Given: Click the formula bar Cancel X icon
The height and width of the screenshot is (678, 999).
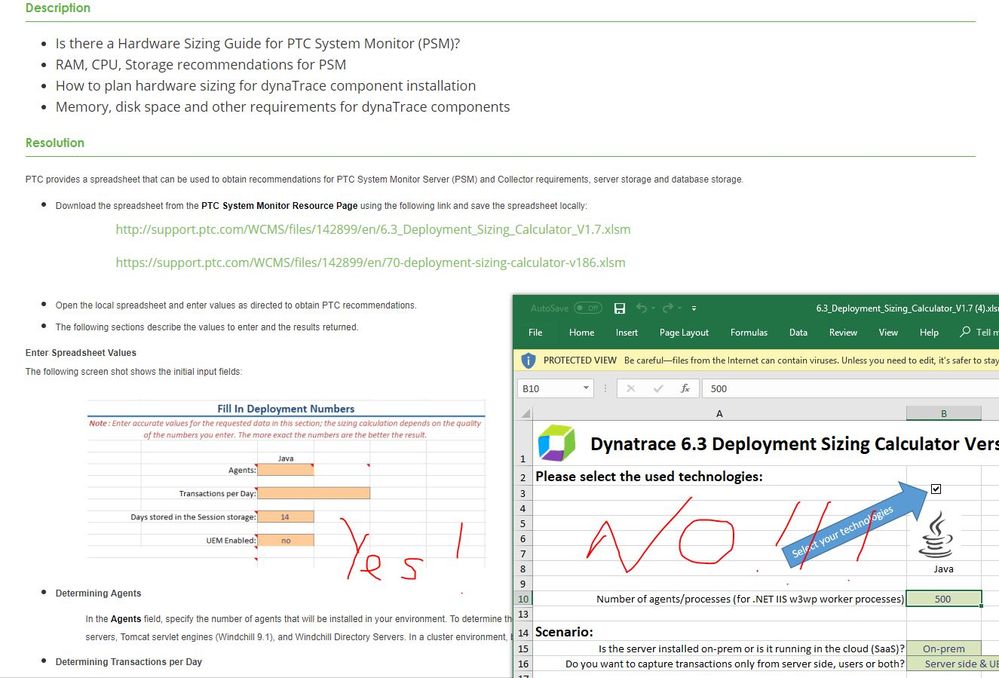Looking at the screenshot, I should pyautogui.click(x=630, y=388).
